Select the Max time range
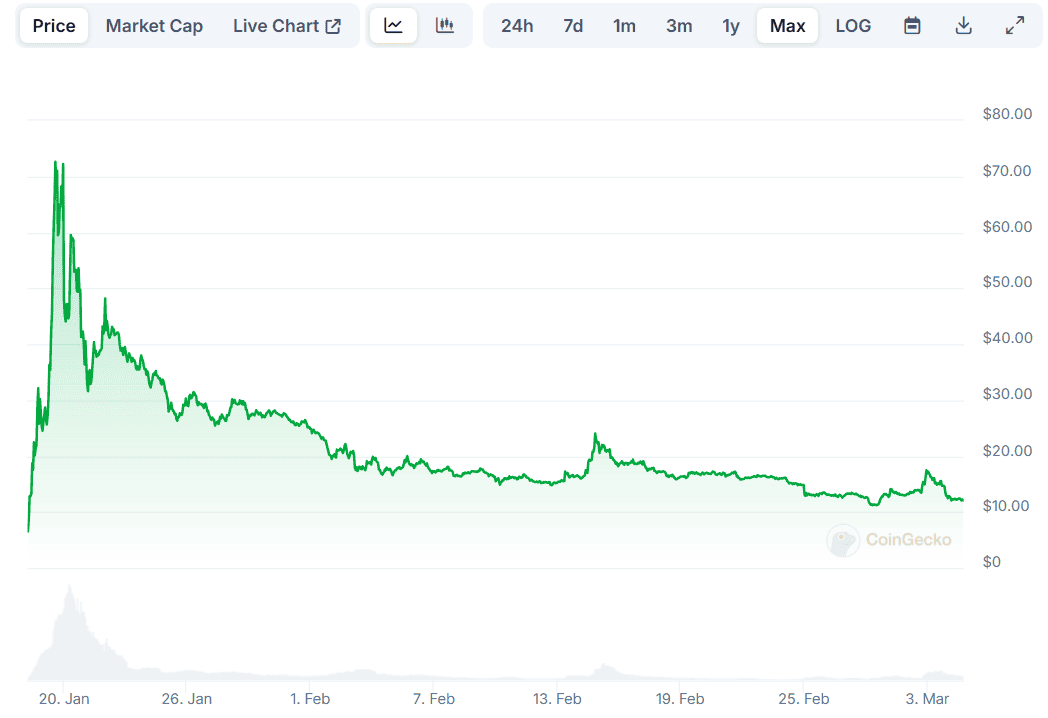The image size is (1048, 718). click(x=787, y=26)
